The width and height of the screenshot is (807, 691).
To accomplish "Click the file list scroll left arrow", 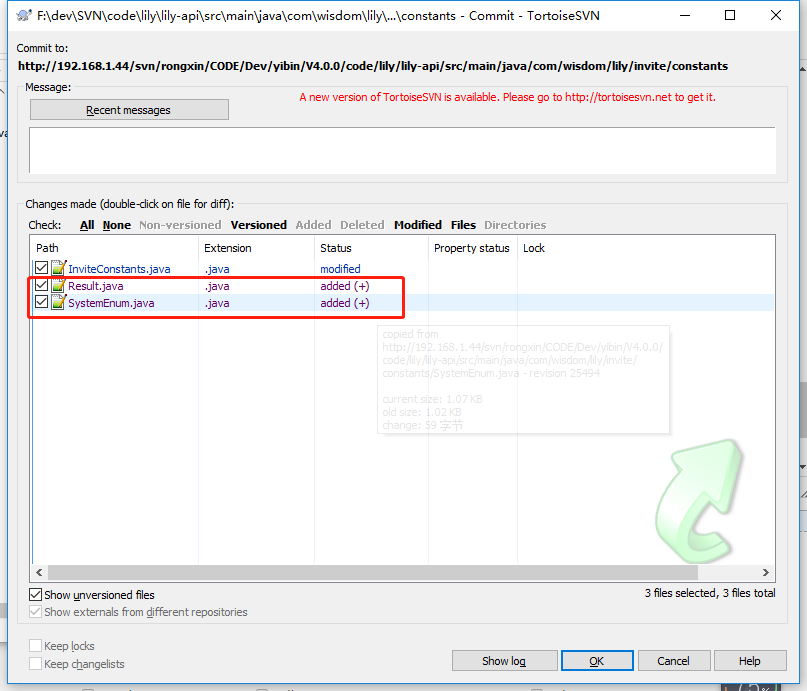I will click(40, 572).
